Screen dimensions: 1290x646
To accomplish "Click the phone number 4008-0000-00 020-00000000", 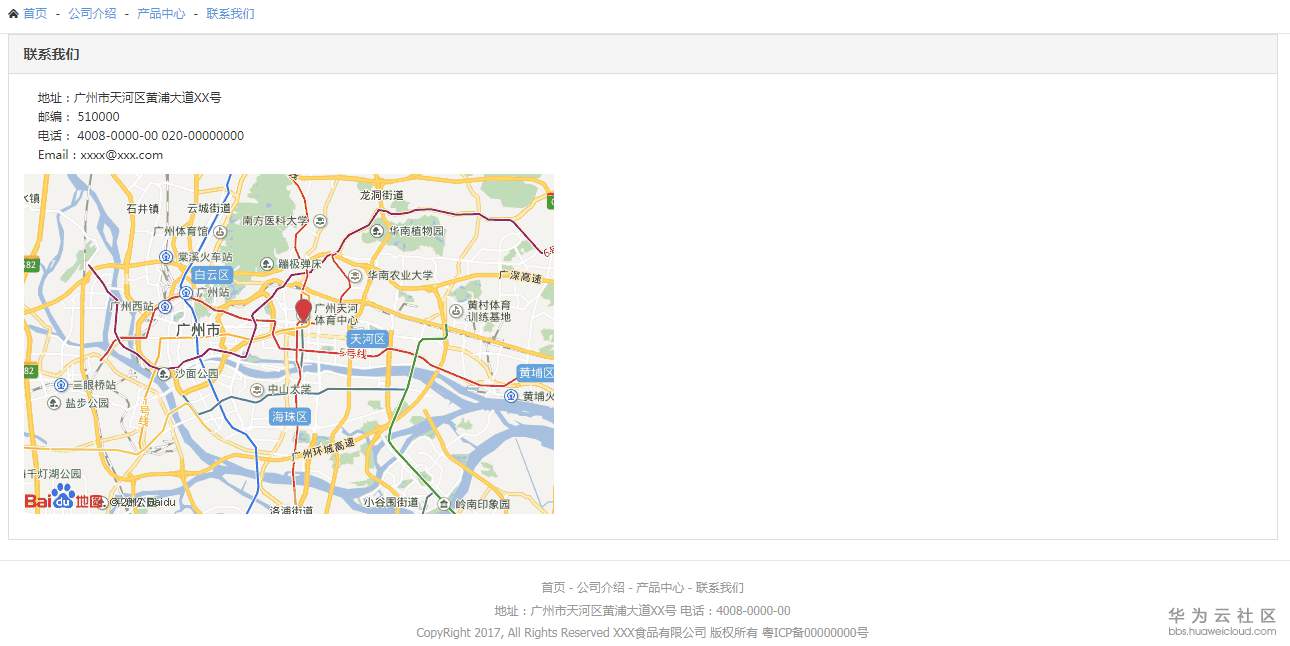I will [160, 136].
